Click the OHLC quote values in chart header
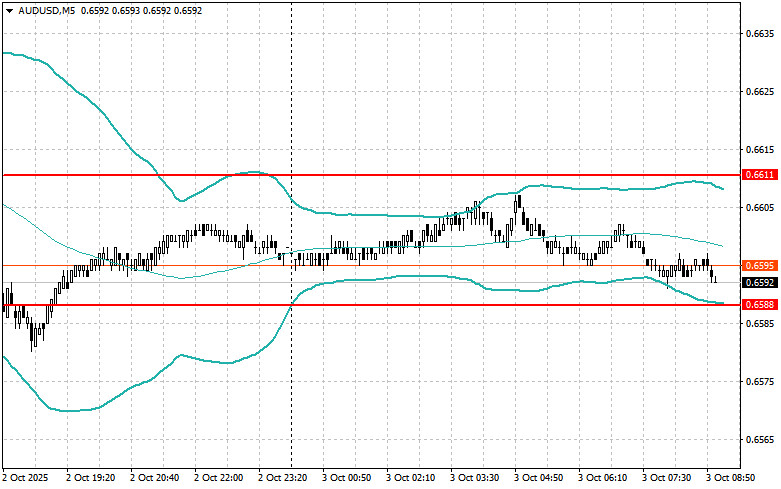781x489 pixels. click(x=141, y=10)
